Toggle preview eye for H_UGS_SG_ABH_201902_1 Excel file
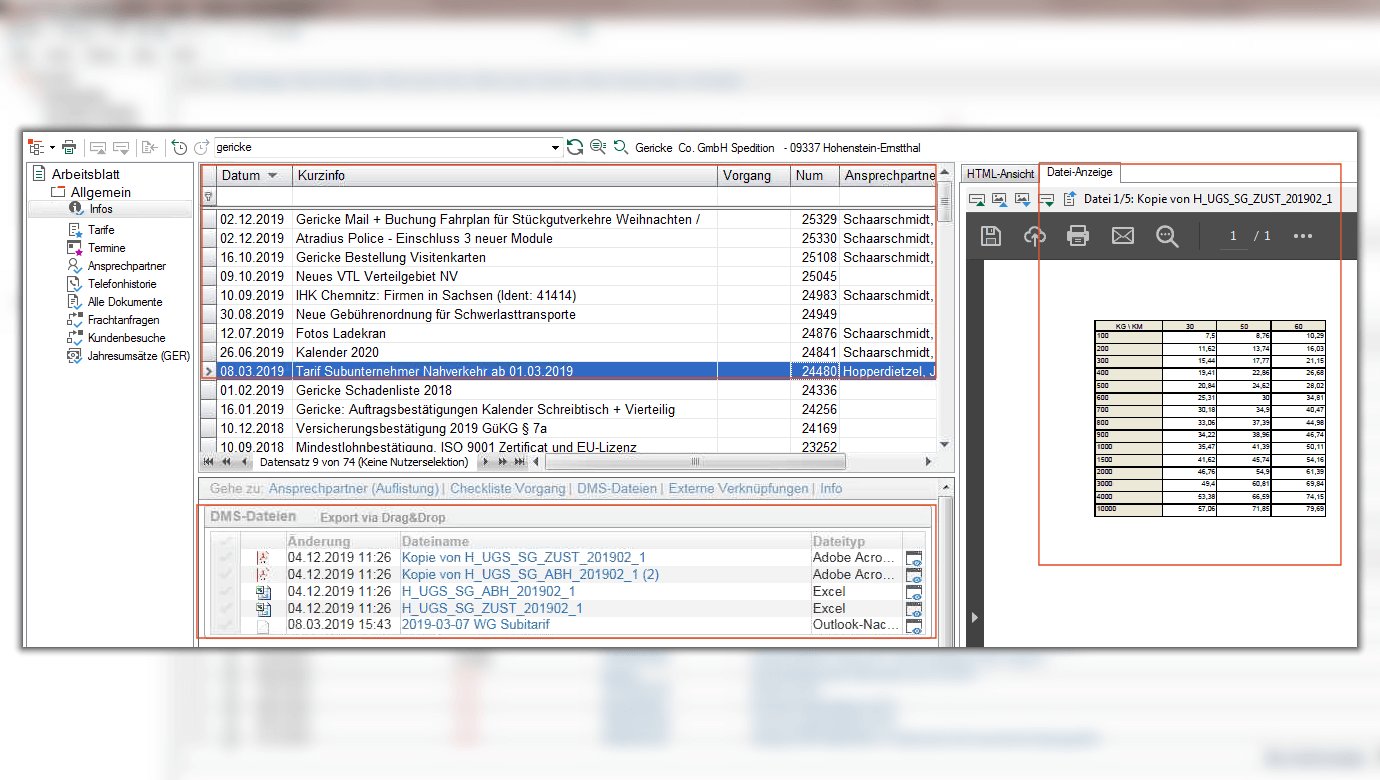1380x780 pixels. pos(914,592)
